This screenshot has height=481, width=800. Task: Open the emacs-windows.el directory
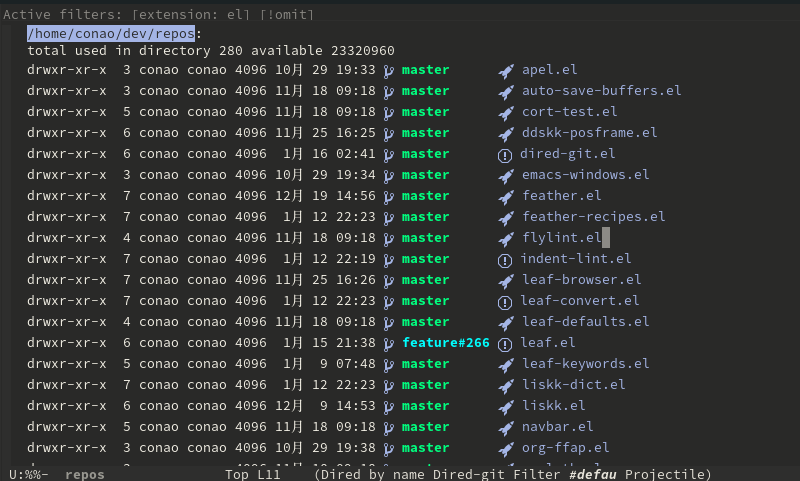point(585,174)
